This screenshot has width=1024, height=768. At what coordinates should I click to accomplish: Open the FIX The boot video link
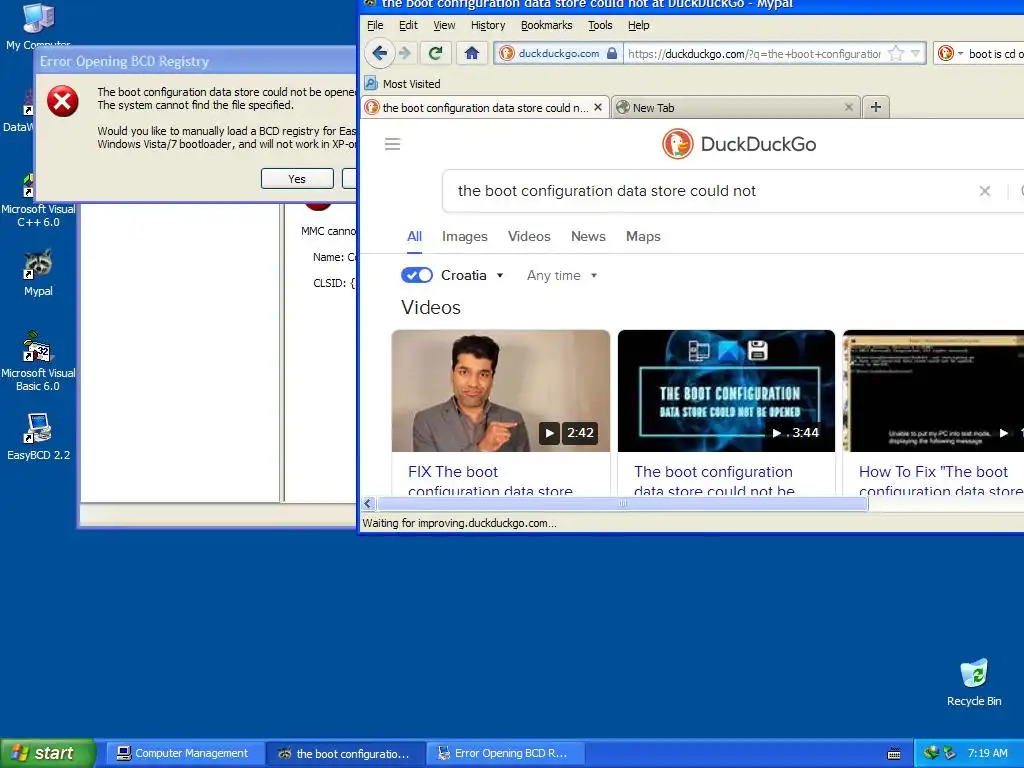(490, 481)
